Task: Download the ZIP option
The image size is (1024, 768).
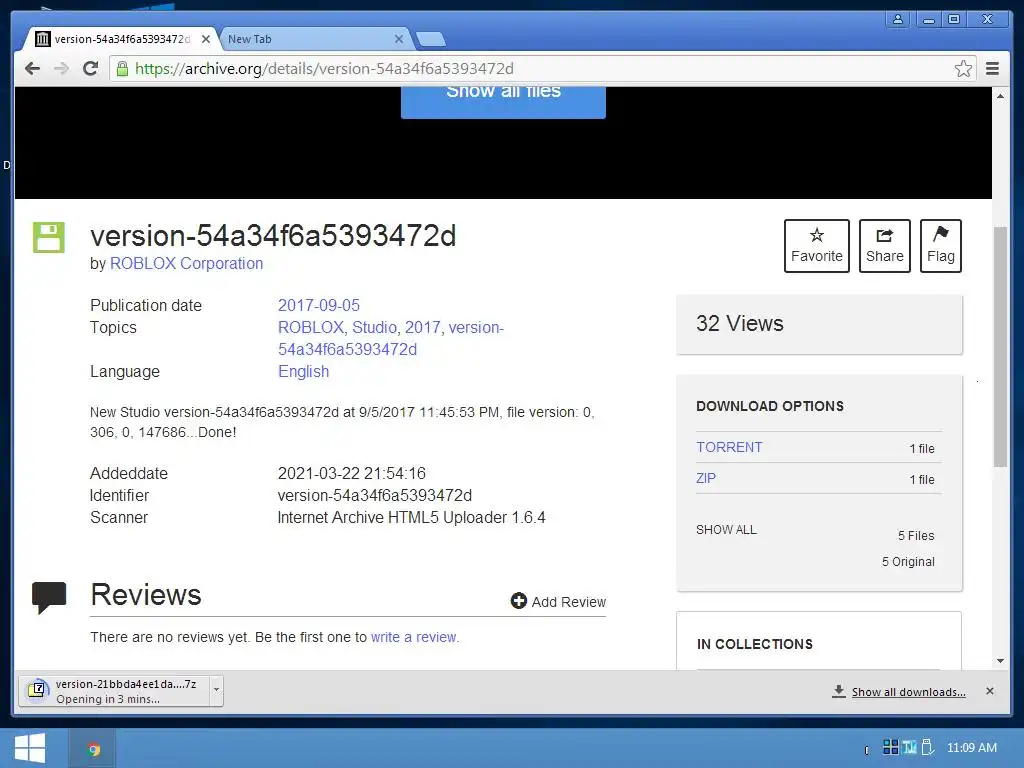Action: pyautogui.click(x=706, y=478)
